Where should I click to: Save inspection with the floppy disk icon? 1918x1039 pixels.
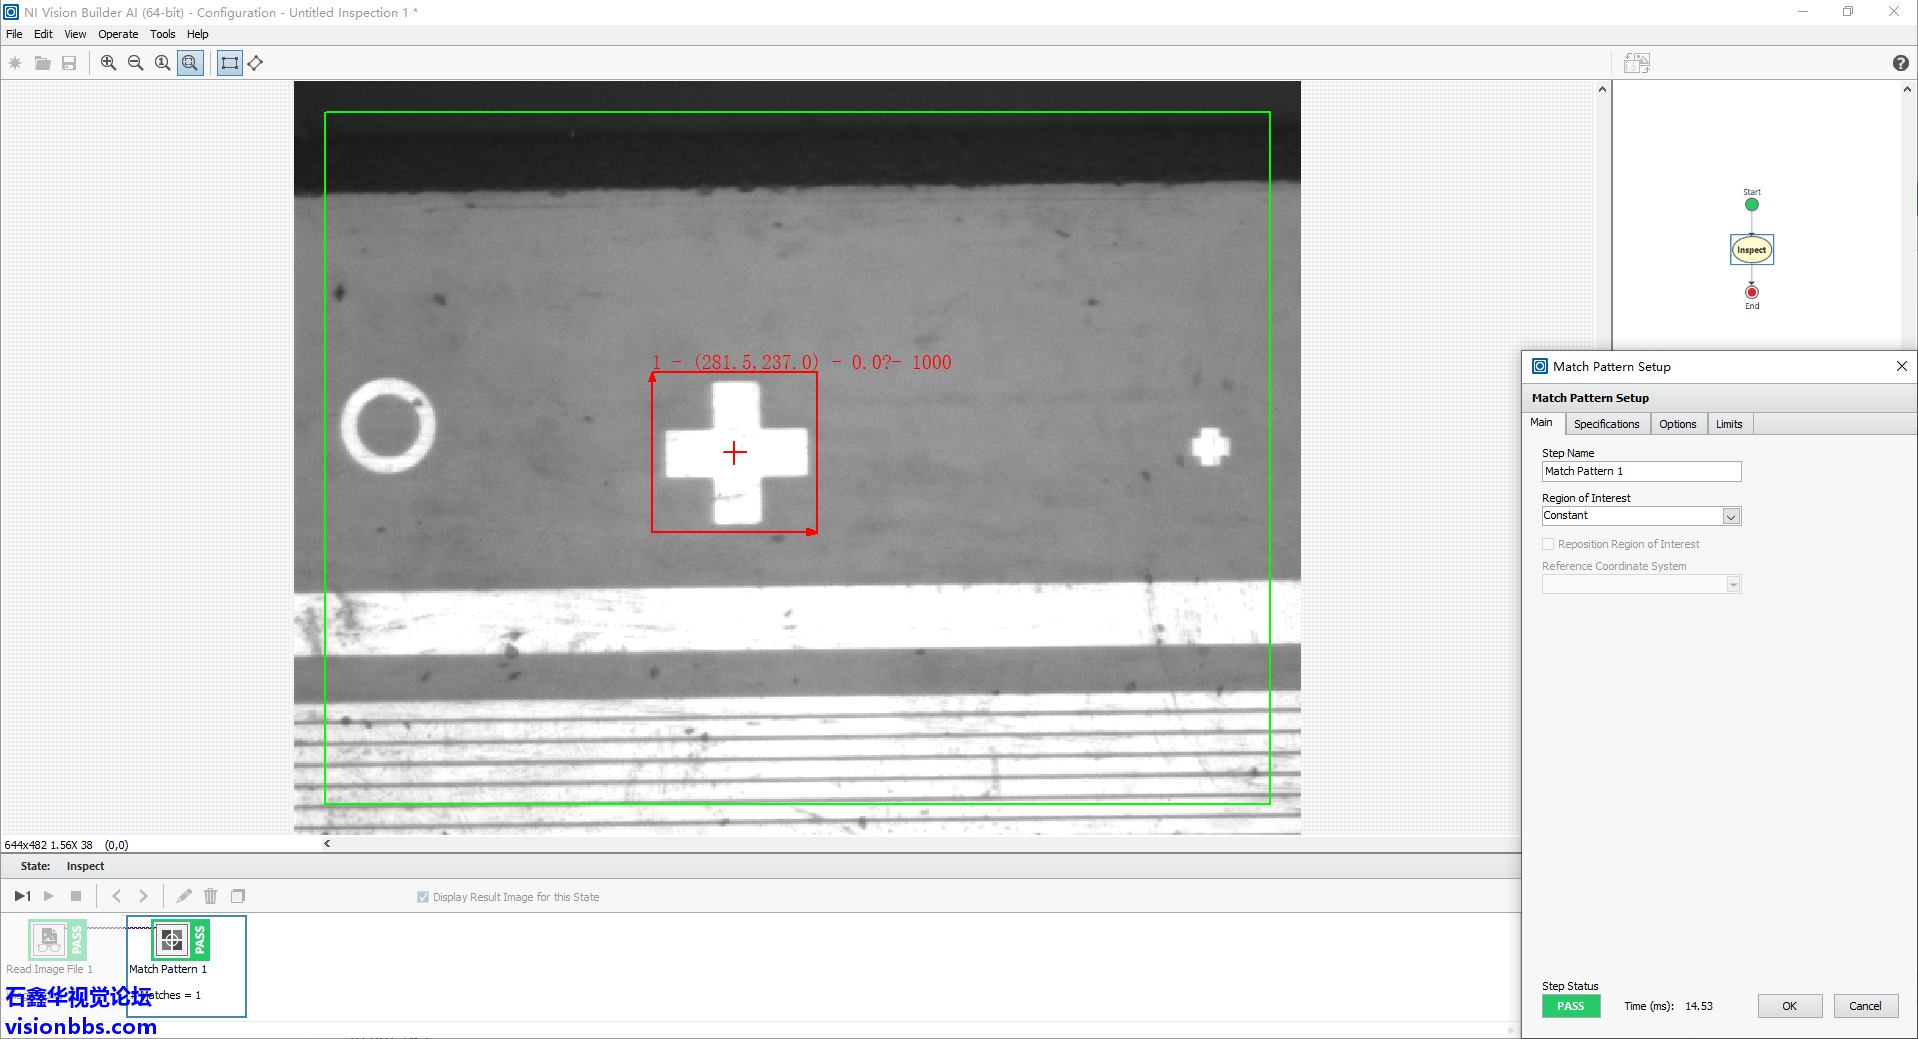(x=69, y=63)
